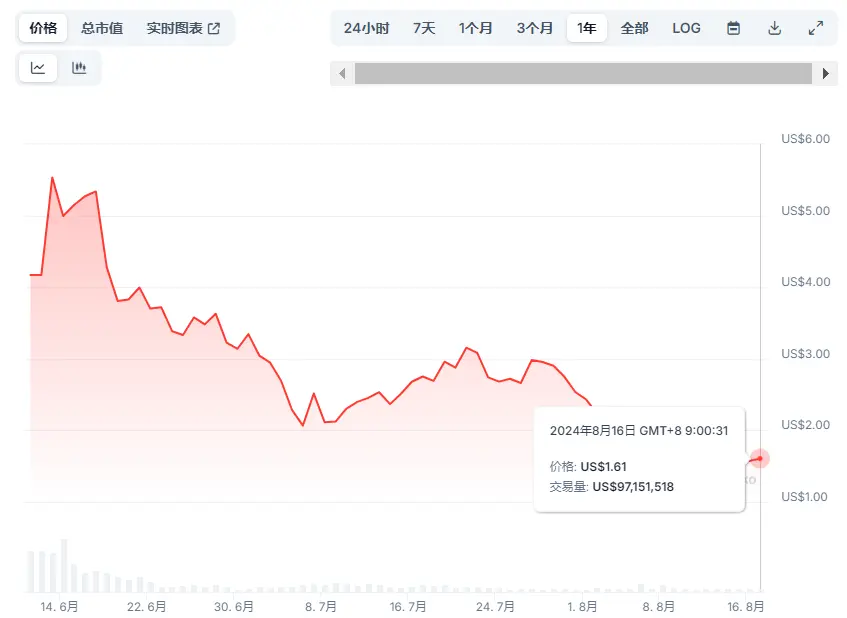Image resolution: width=847 pixels, height=618 pixels.
Task: Select the 全部 time range
Action: click(634, 28)
